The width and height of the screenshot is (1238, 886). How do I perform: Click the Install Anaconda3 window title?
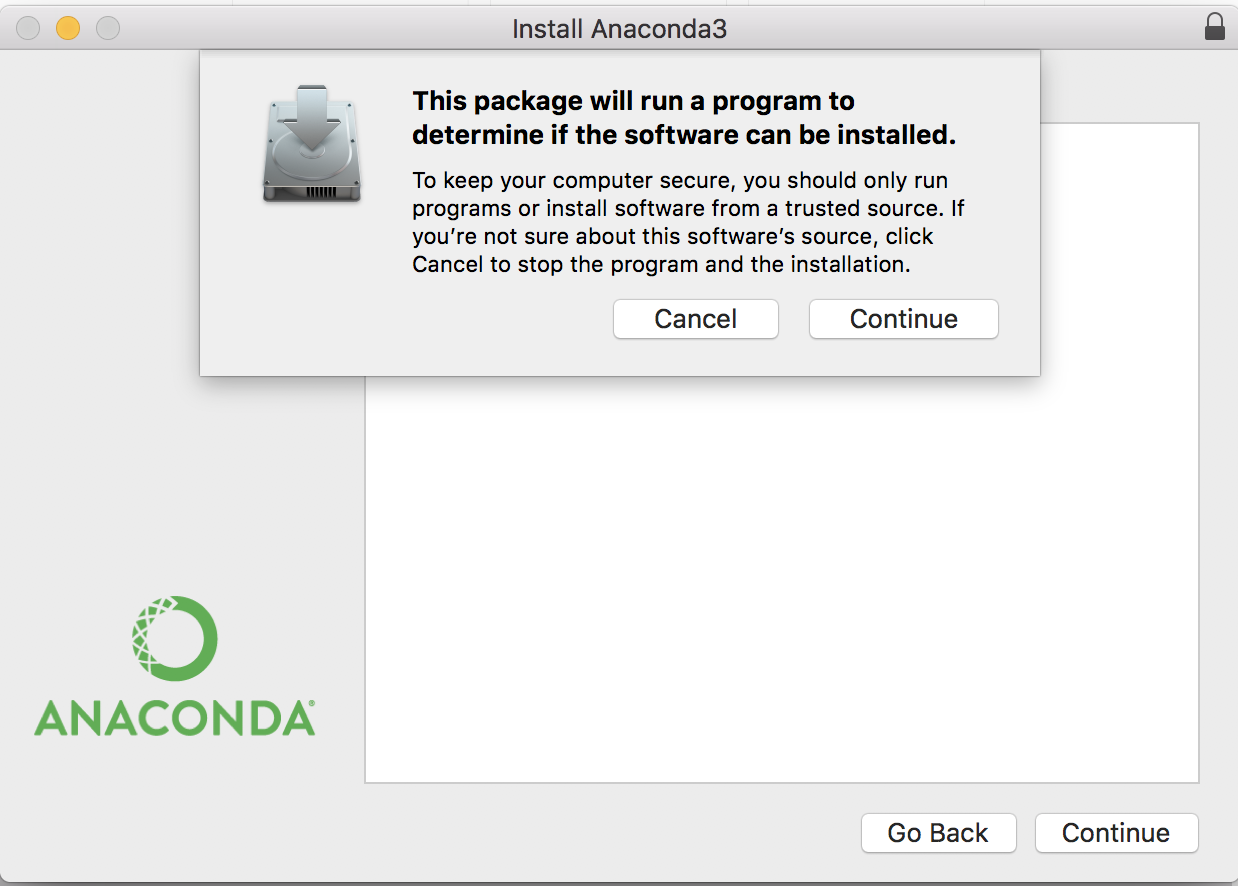pyautogui.click(x=619, y=29)
